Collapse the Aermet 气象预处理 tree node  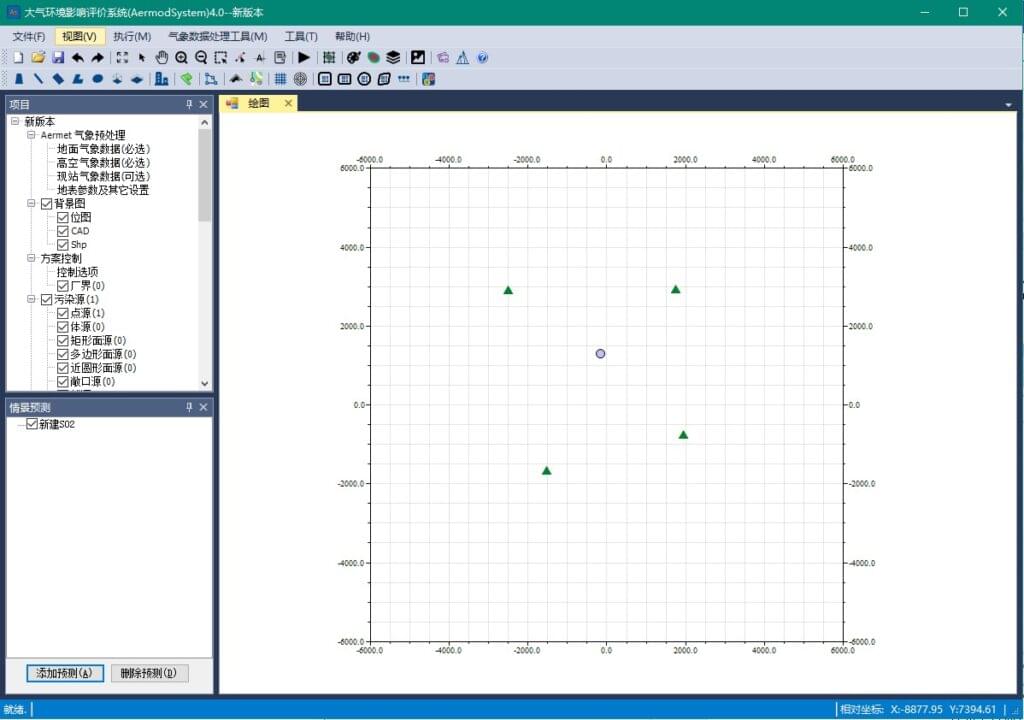[31, 135]
